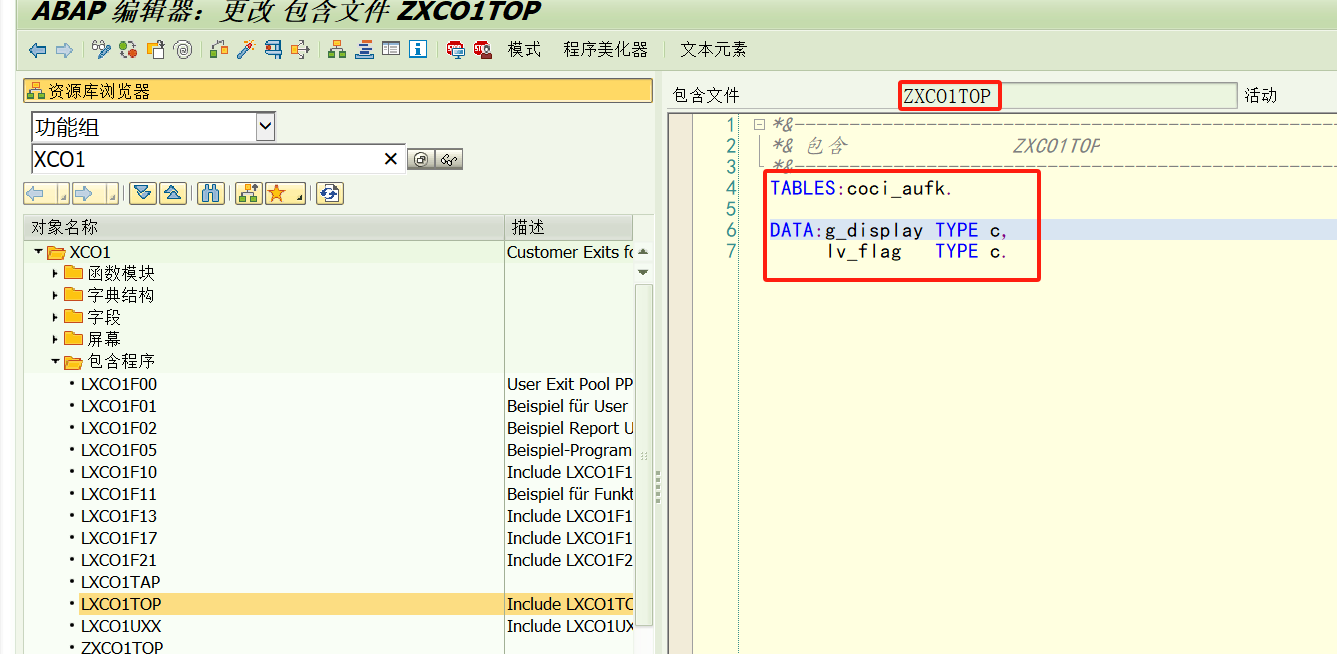This screenshot has height=654, width=1337.
Task: Open the 功能组 object type dropdown
Action: 265,127
